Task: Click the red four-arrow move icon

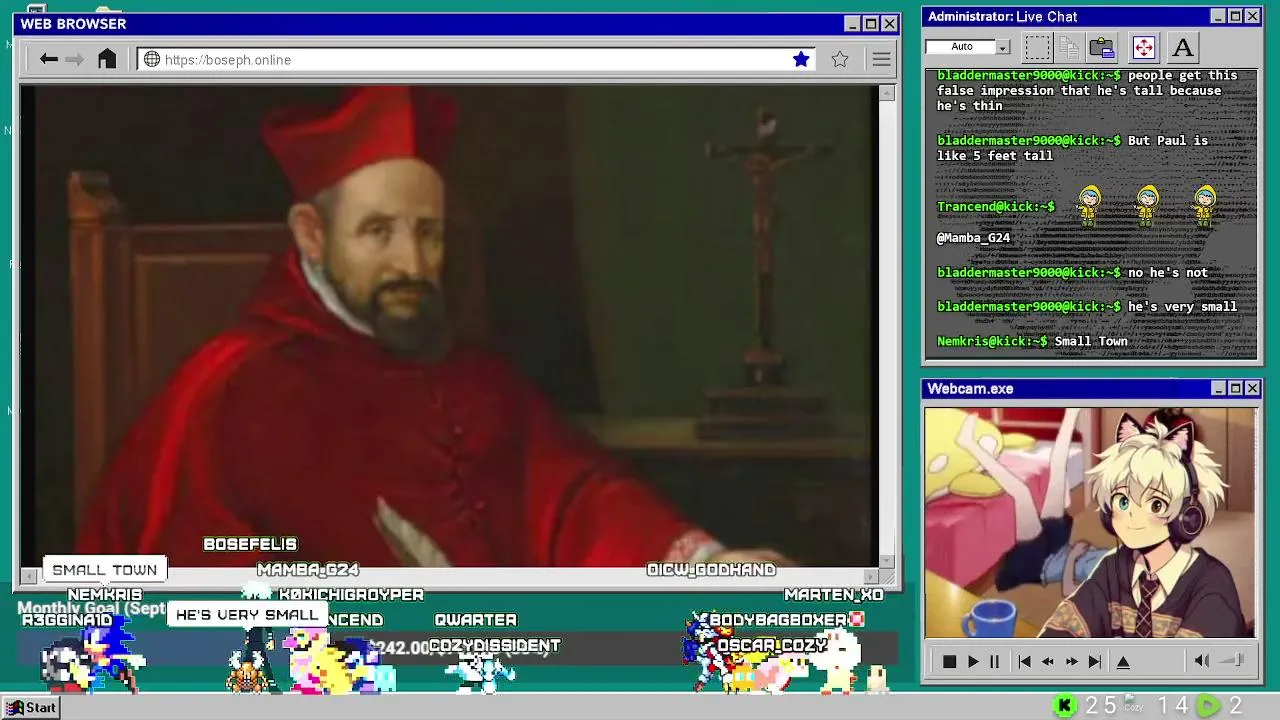Action: tap(1143, 47)
